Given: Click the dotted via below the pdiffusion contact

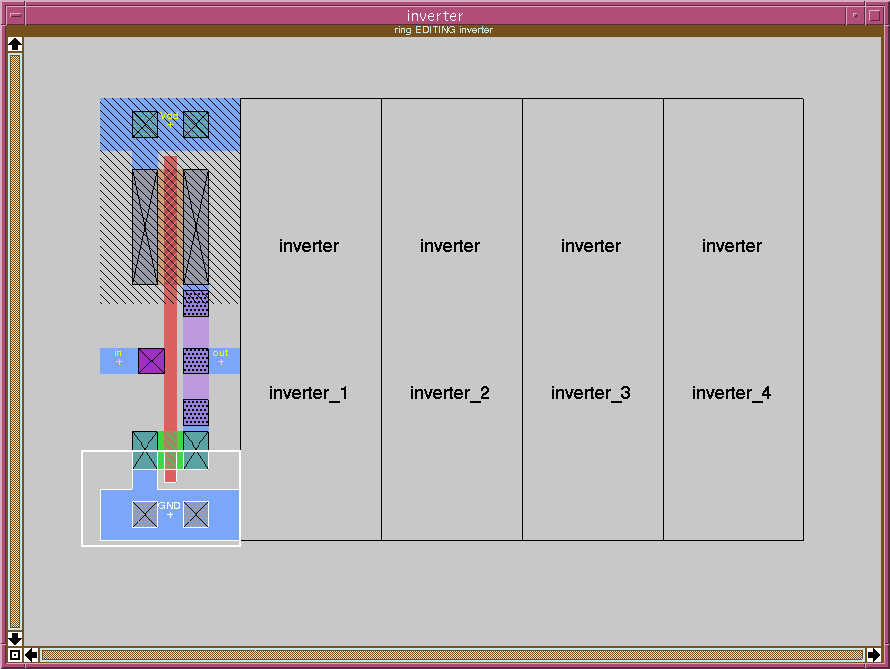Looking at the screenshot, I should [196, 304].
